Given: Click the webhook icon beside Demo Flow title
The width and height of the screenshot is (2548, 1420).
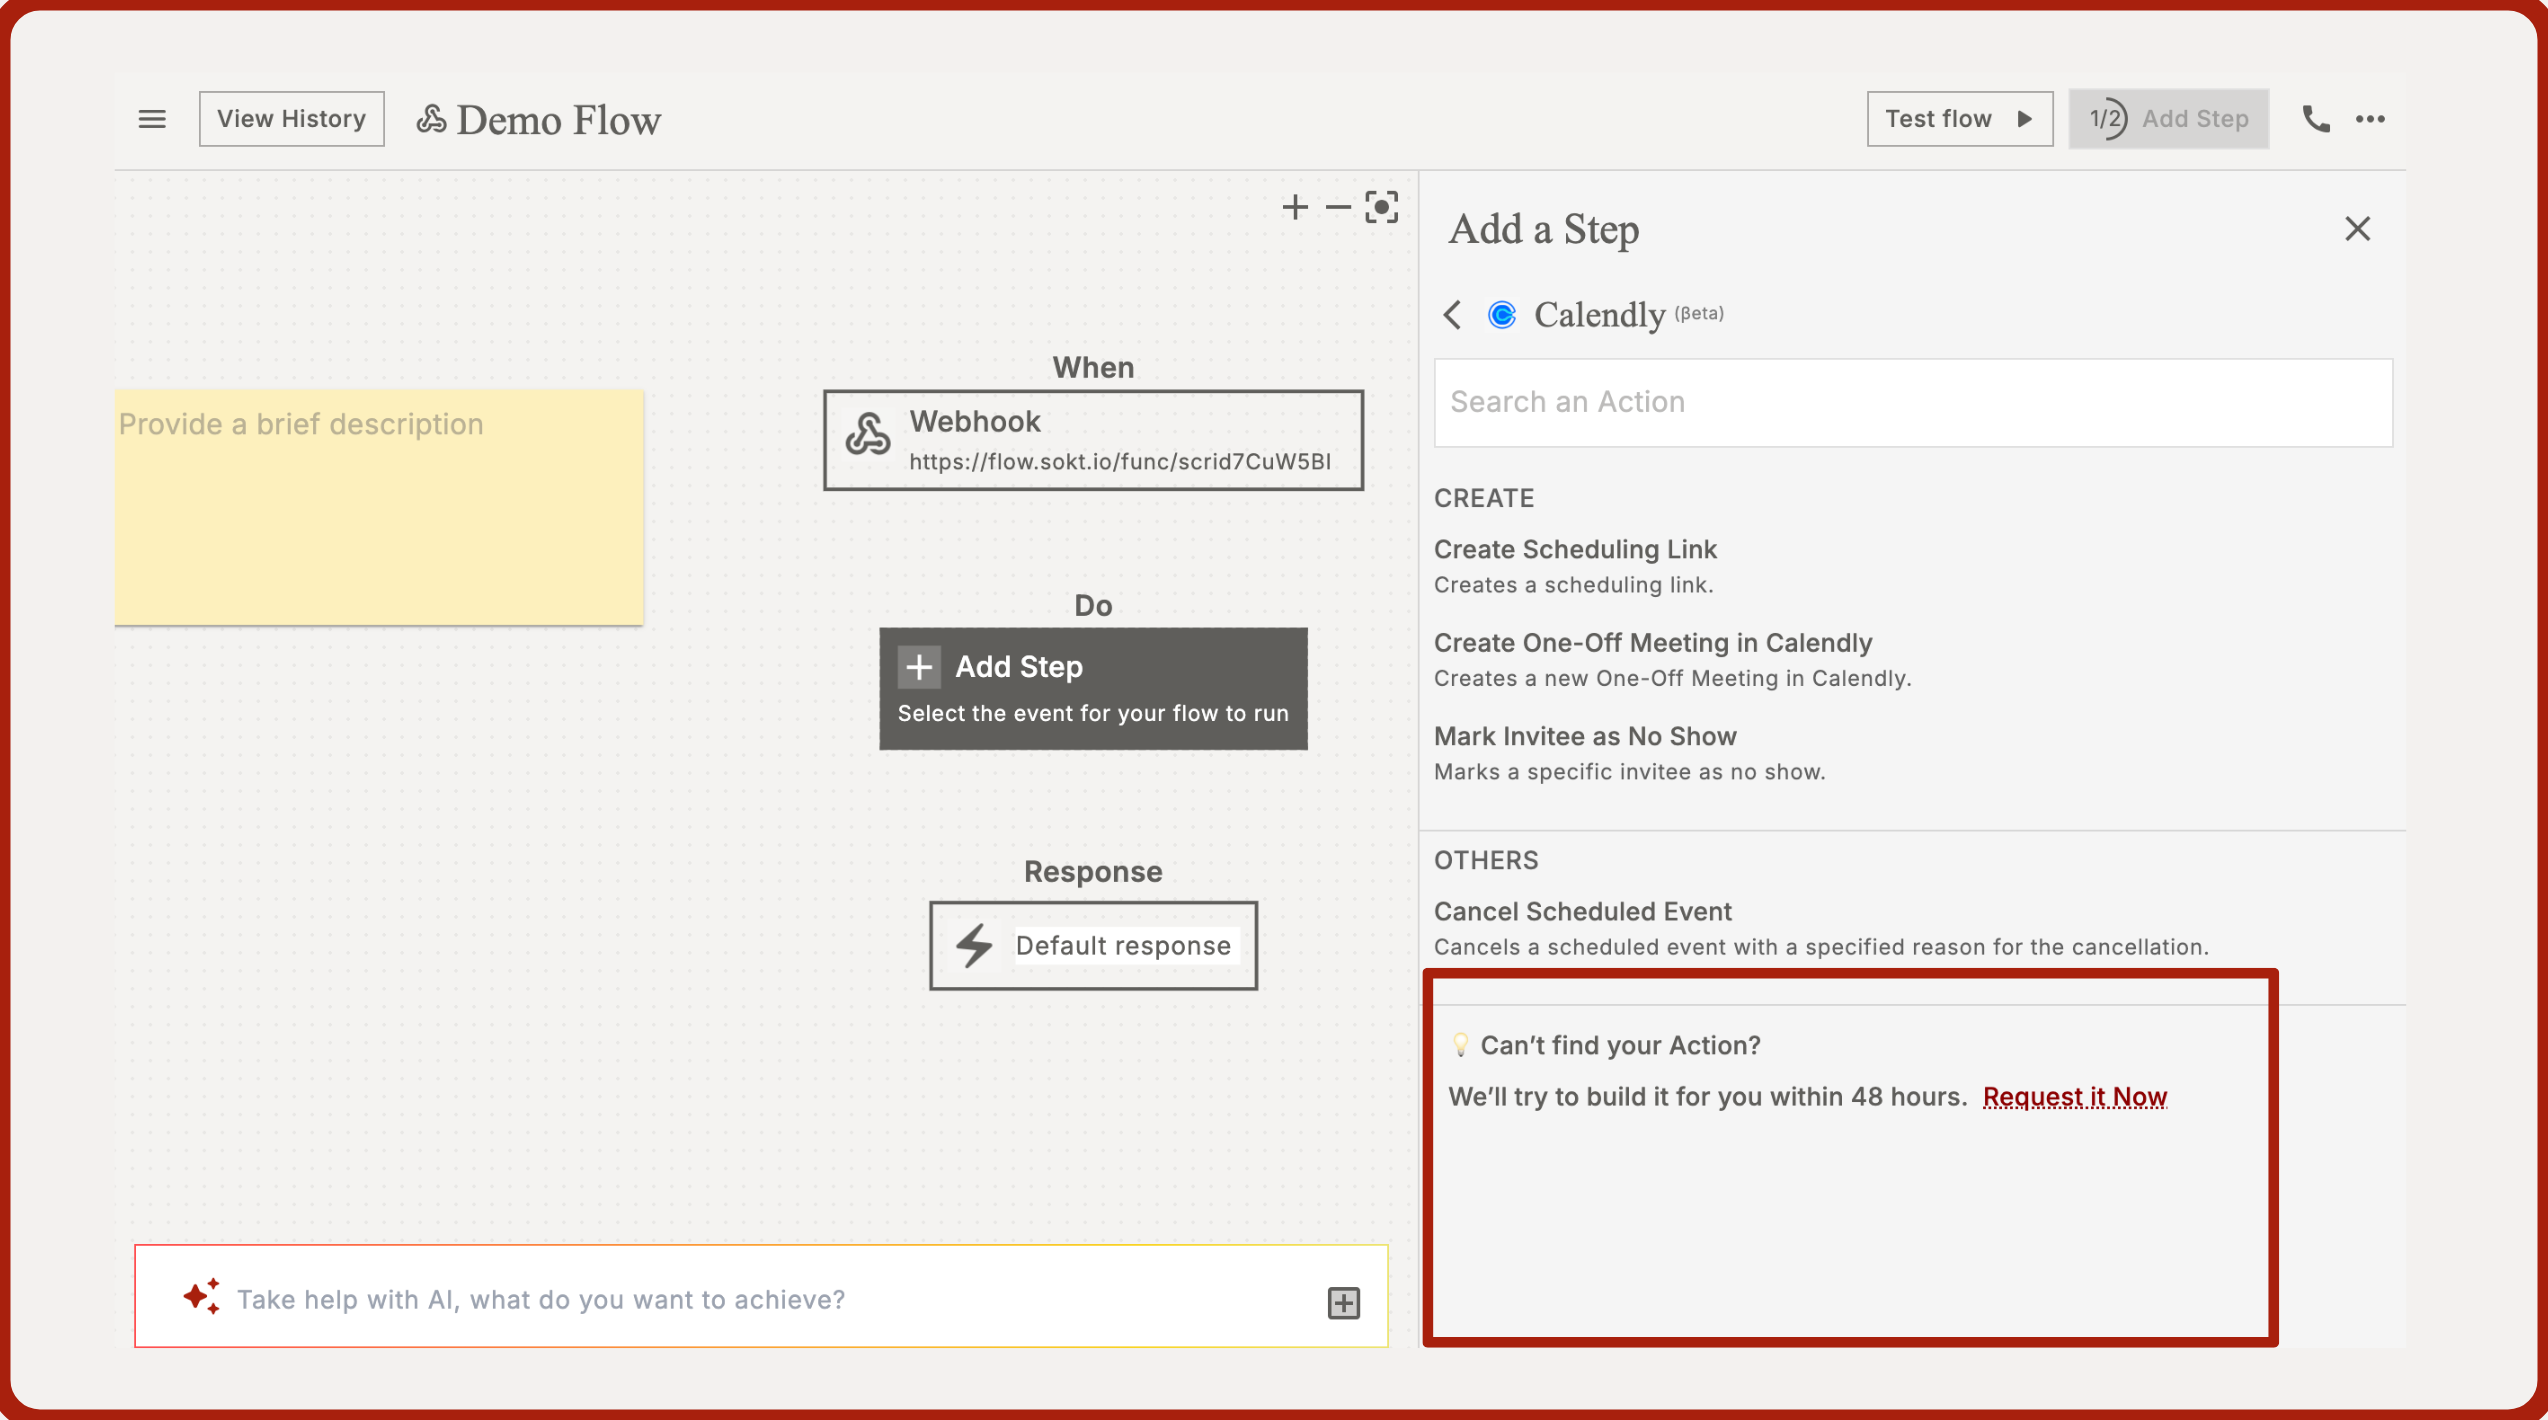Looking at the screenshot, I should tap(431, 119).
